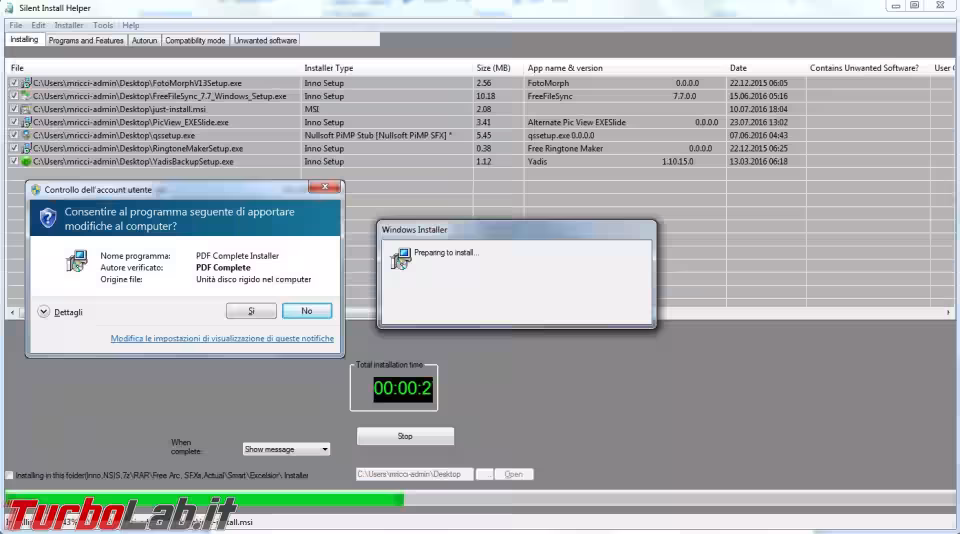Open the Installer menu
This screenshot has height=534, width=960.
[x=69, y=25]
